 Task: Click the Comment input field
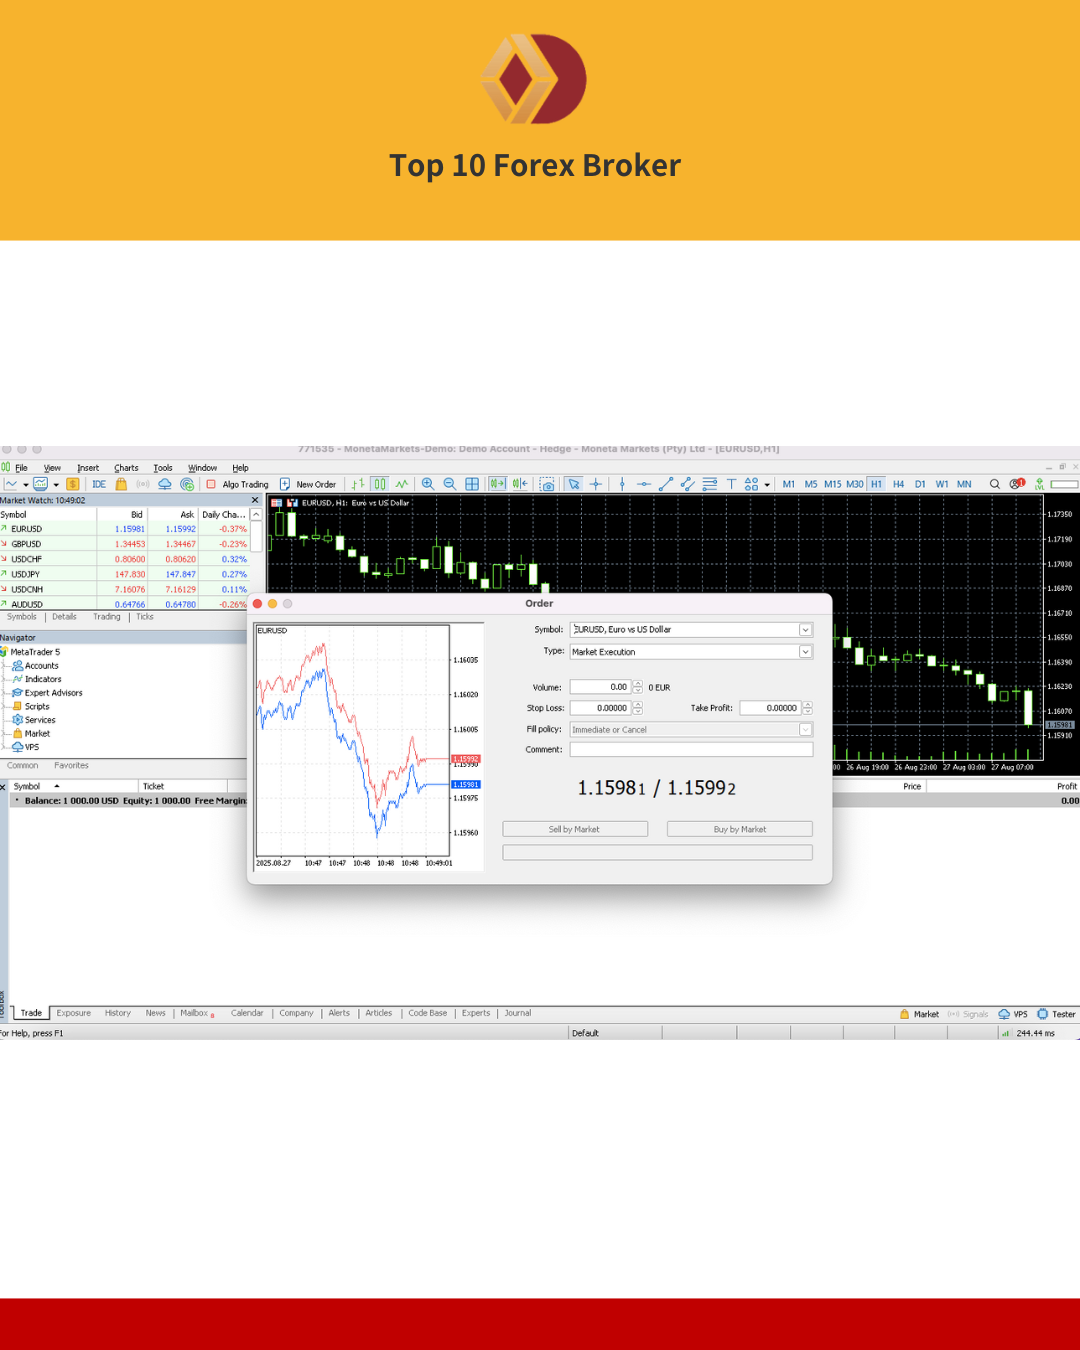pos(691,749)
